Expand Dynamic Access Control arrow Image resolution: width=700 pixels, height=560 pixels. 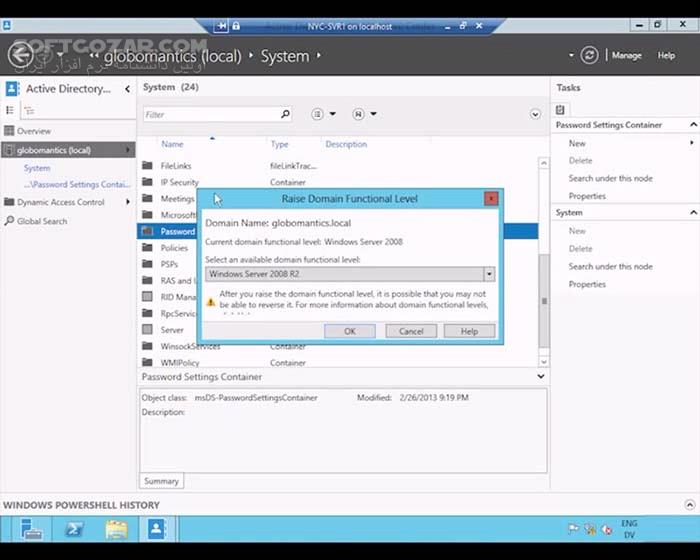(x=128, y=202)
